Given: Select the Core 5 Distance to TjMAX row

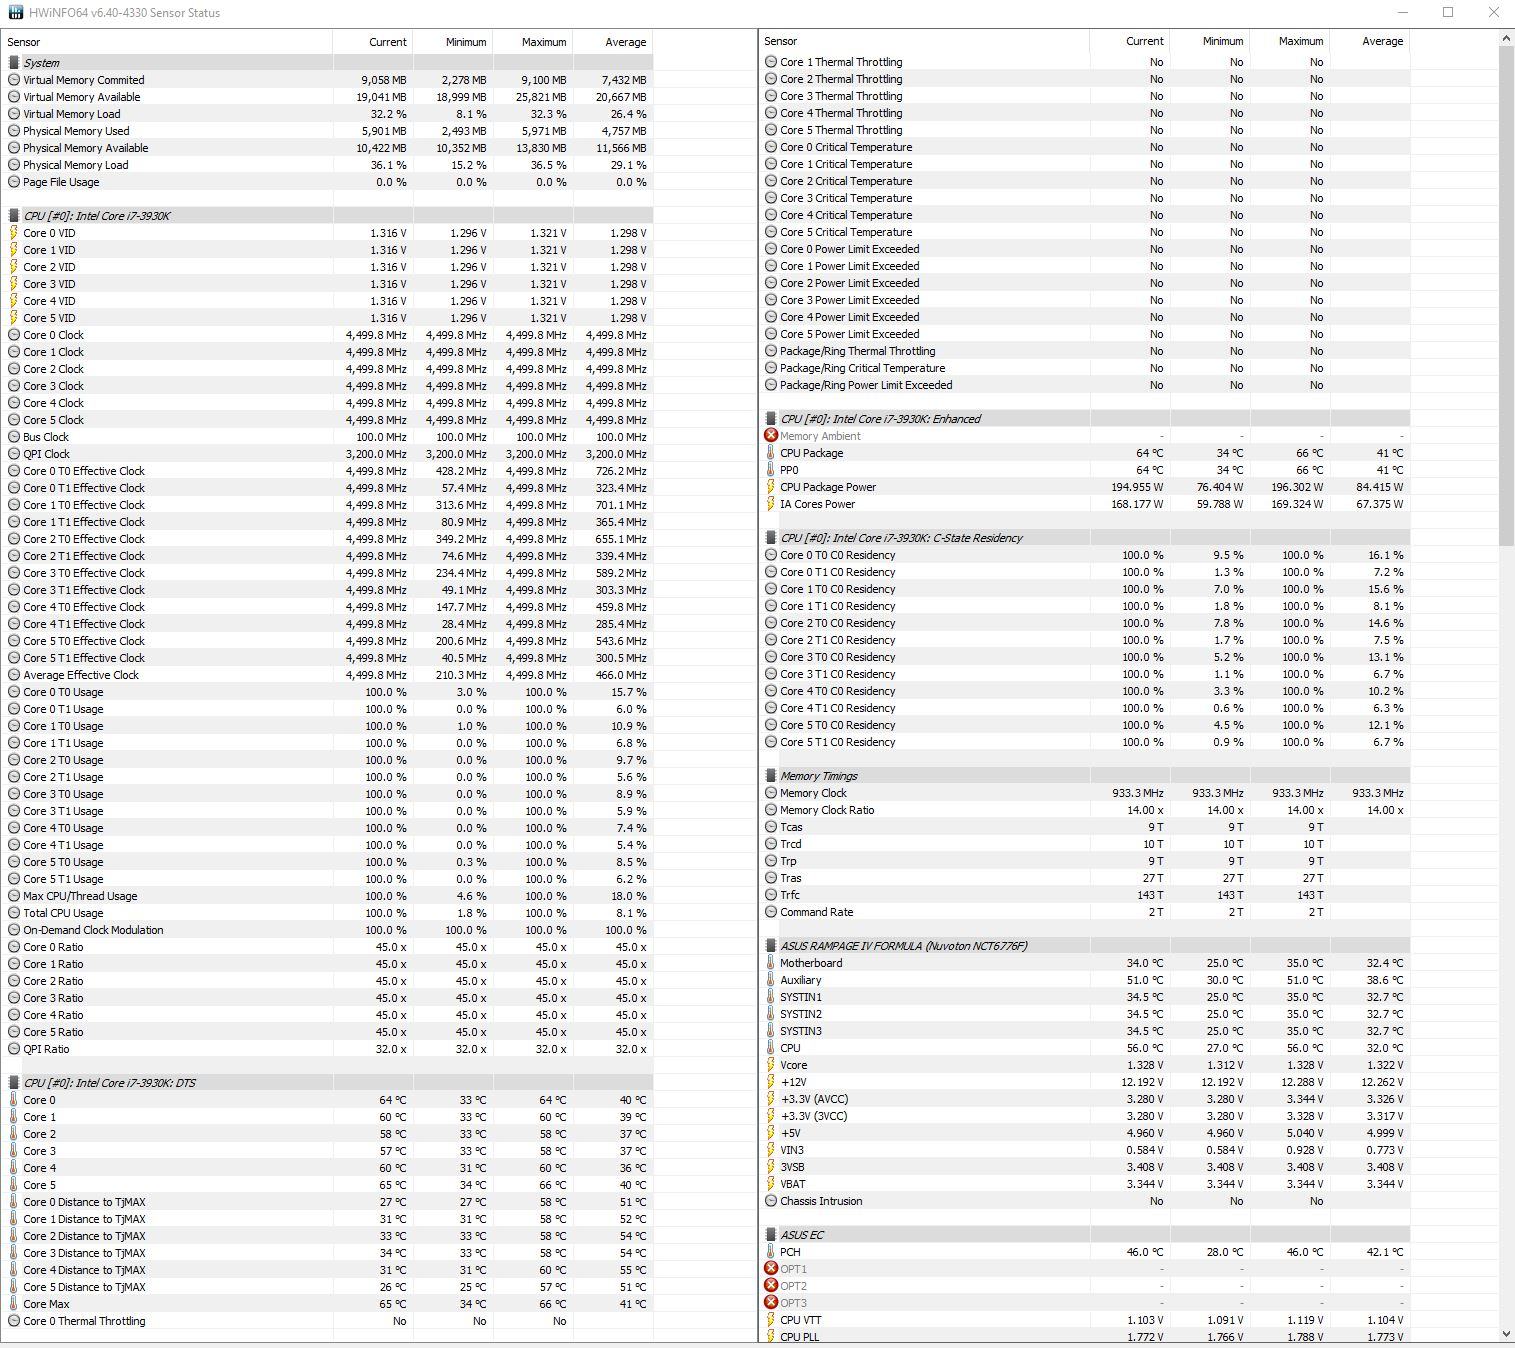Looking at the screenshot, I should tap(328, 1287).
